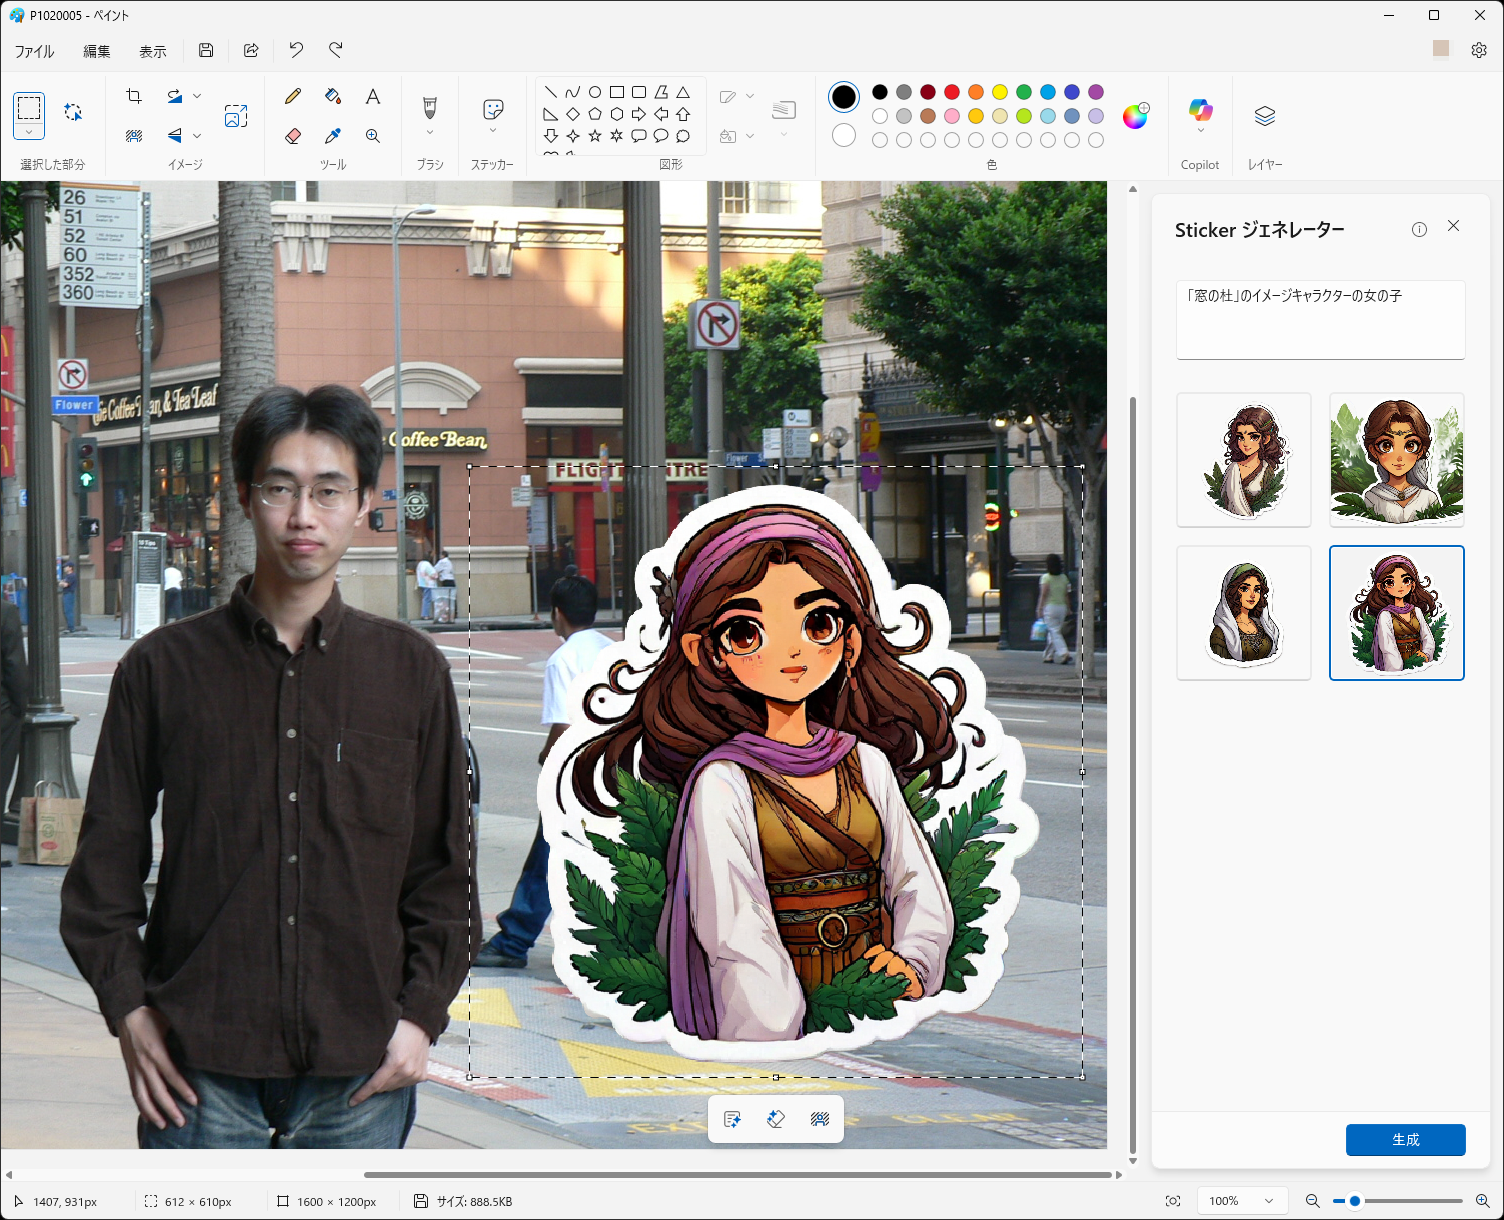Select the Pencil tool

coord(293,96)
